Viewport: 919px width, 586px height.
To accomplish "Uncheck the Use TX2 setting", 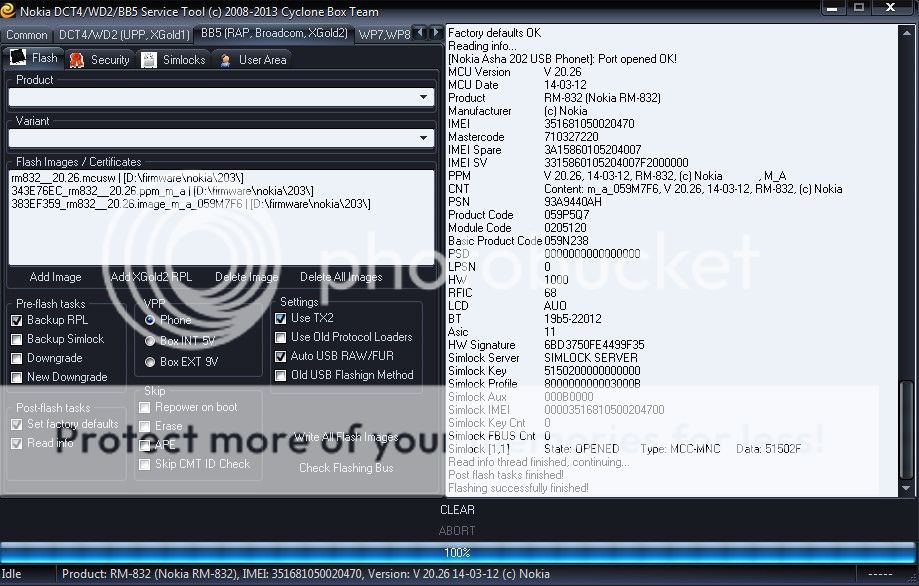I will tap(281, 318).
